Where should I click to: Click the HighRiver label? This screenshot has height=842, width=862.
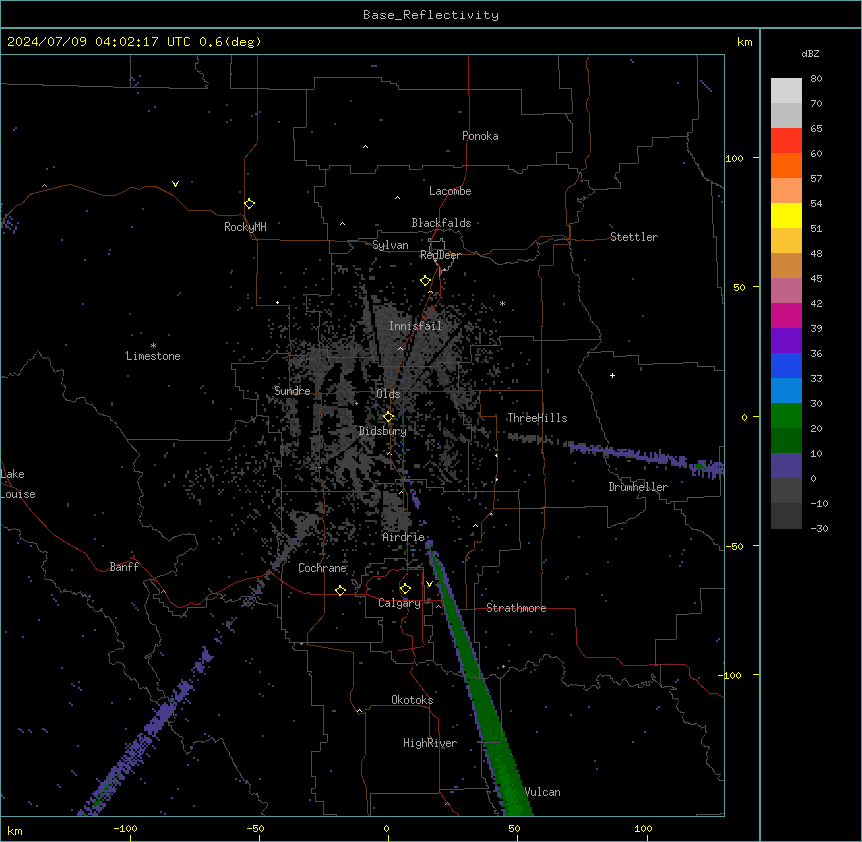(x=430, y=743)
